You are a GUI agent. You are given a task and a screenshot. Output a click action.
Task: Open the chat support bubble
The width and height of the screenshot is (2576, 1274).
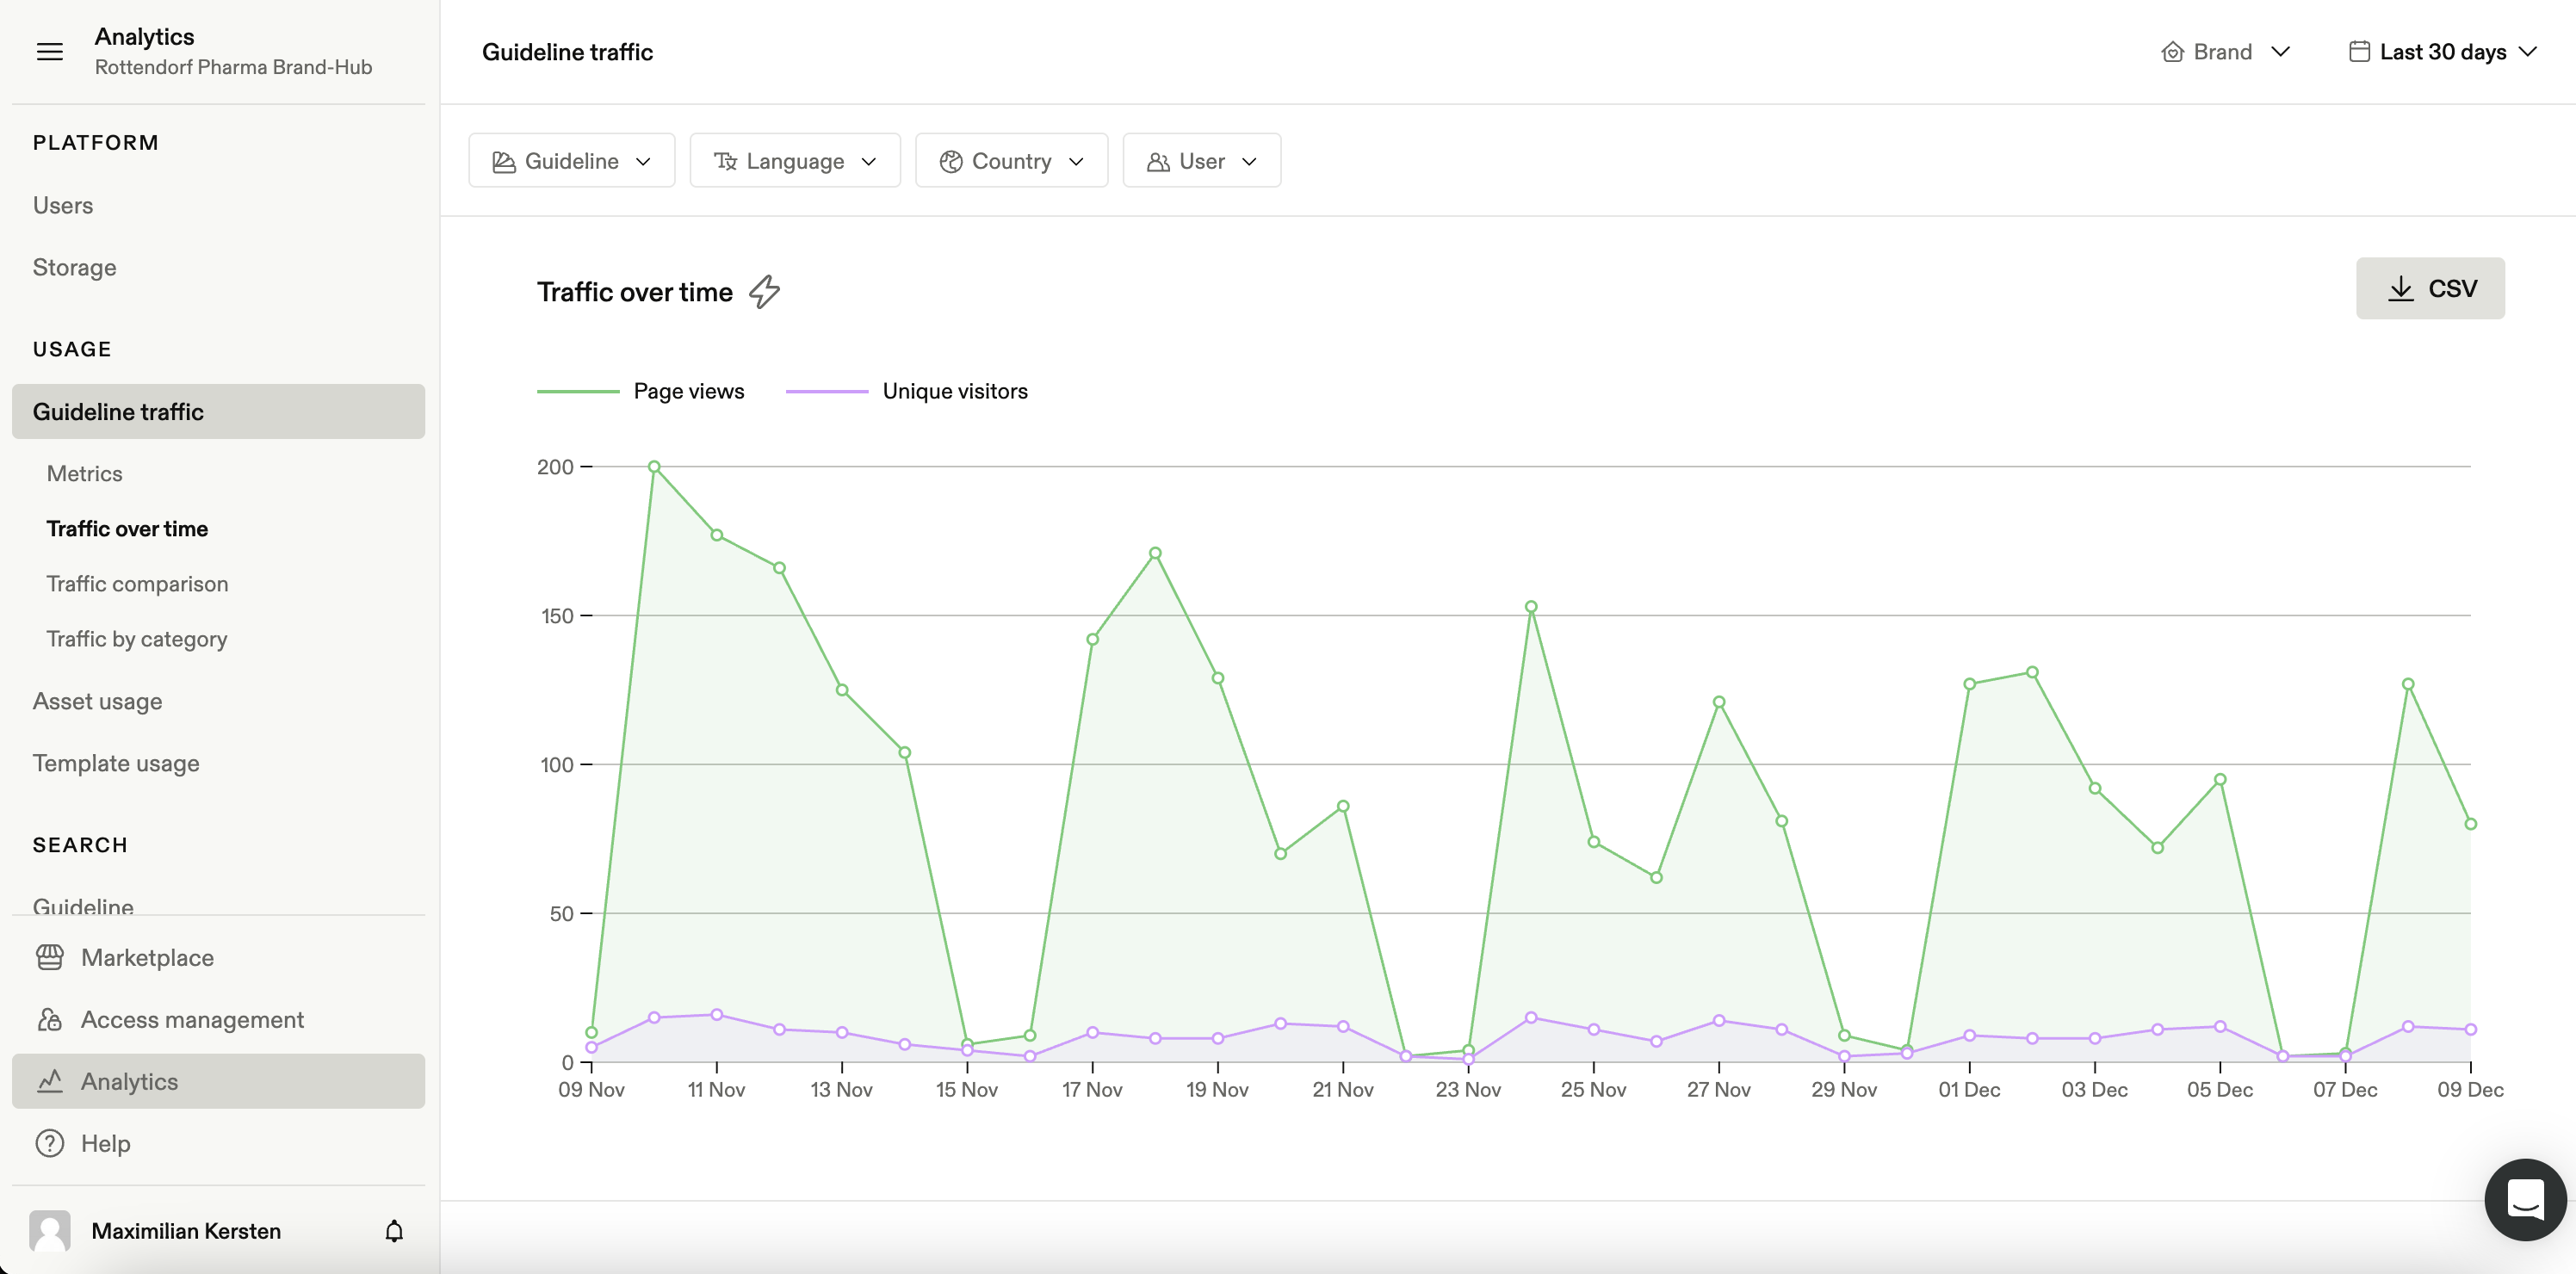pyautogui.click(x=2524, y=1199)
